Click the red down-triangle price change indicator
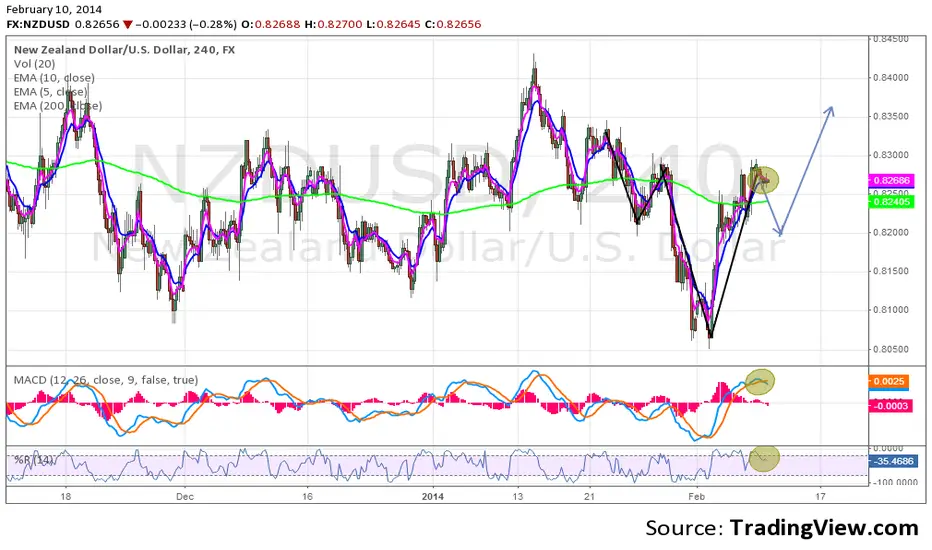Viewport: 932px width, 550px height. coord(128,24)
